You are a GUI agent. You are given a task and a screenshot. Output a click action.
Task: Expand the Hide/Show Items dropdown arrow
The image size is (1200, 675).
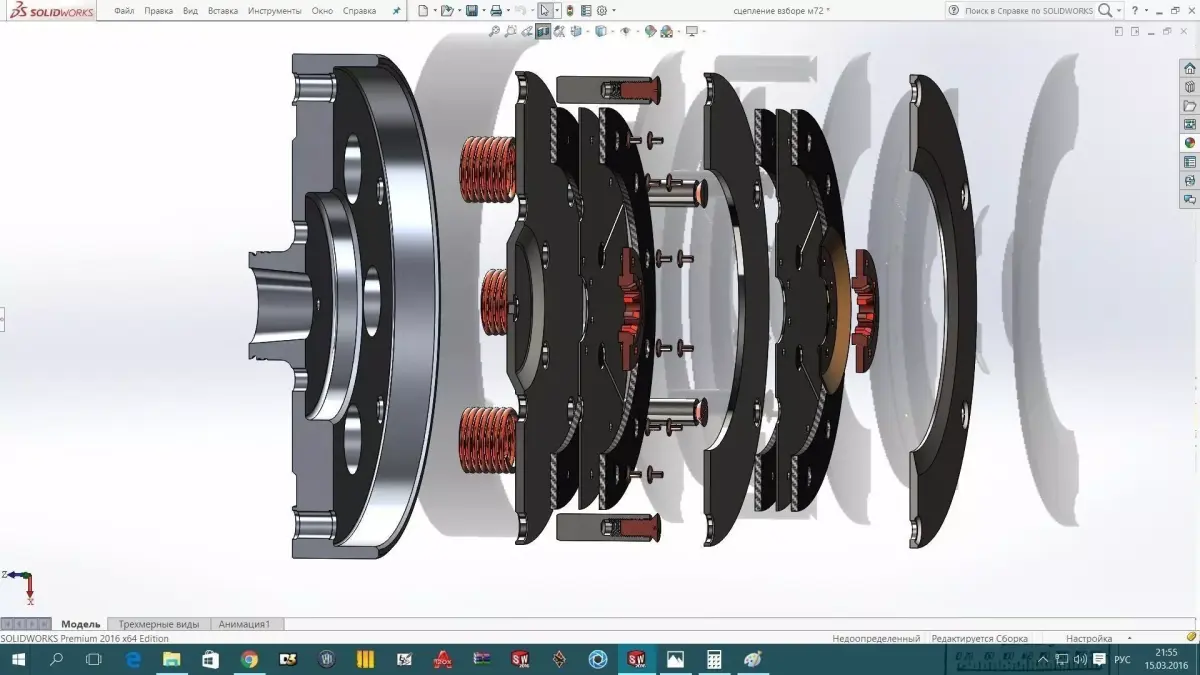point(637,32)
